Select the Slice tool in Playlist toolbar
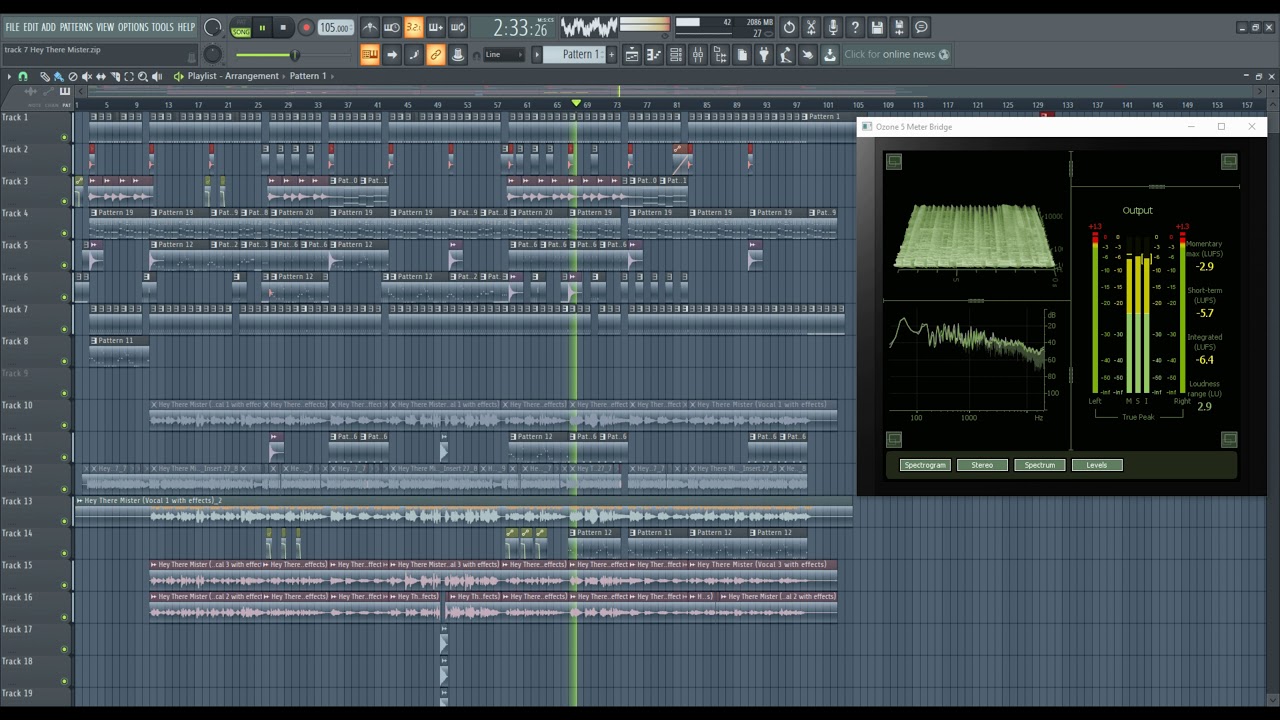 (114, 76)
